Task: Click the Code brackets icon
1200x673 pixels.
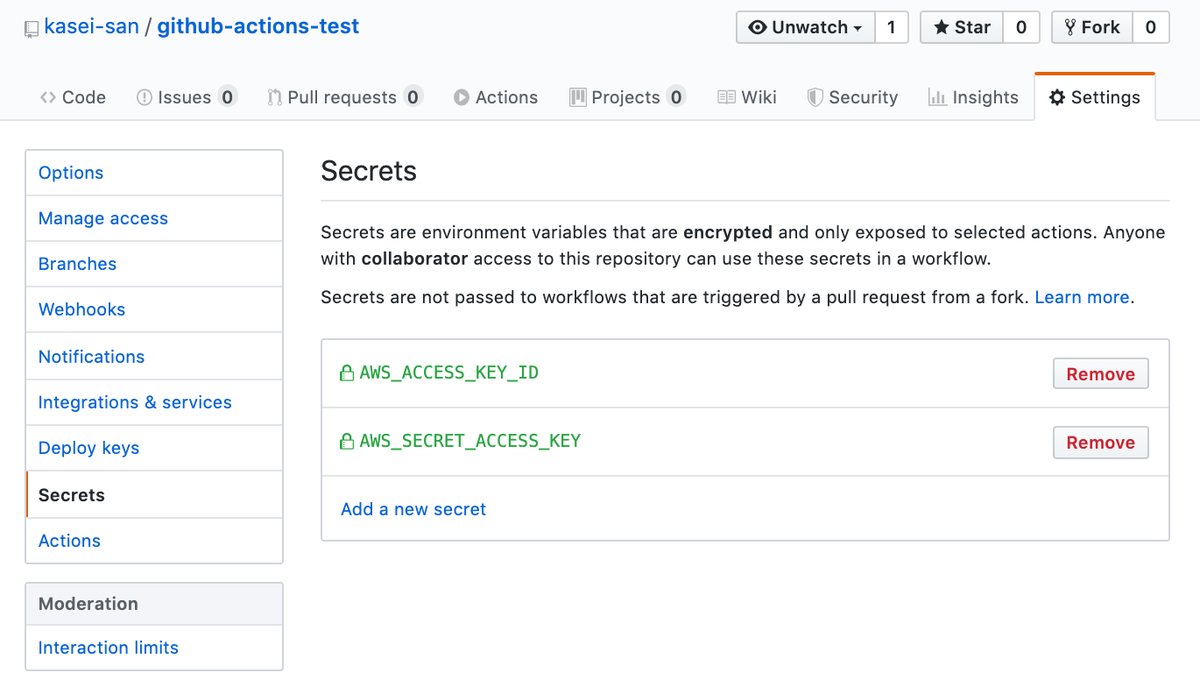Action: (47, 97)
